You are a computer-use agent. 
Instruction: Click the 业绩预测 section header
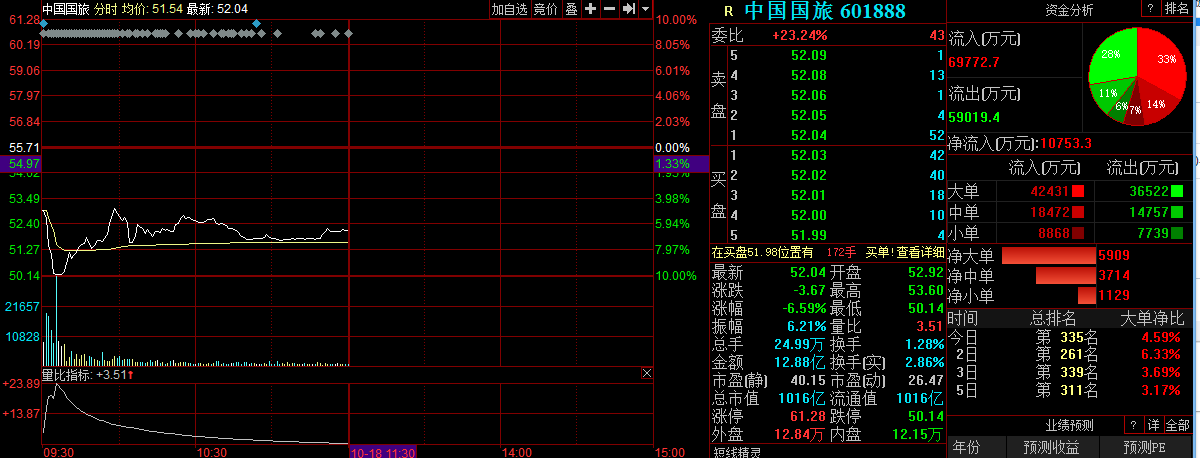1072,424
